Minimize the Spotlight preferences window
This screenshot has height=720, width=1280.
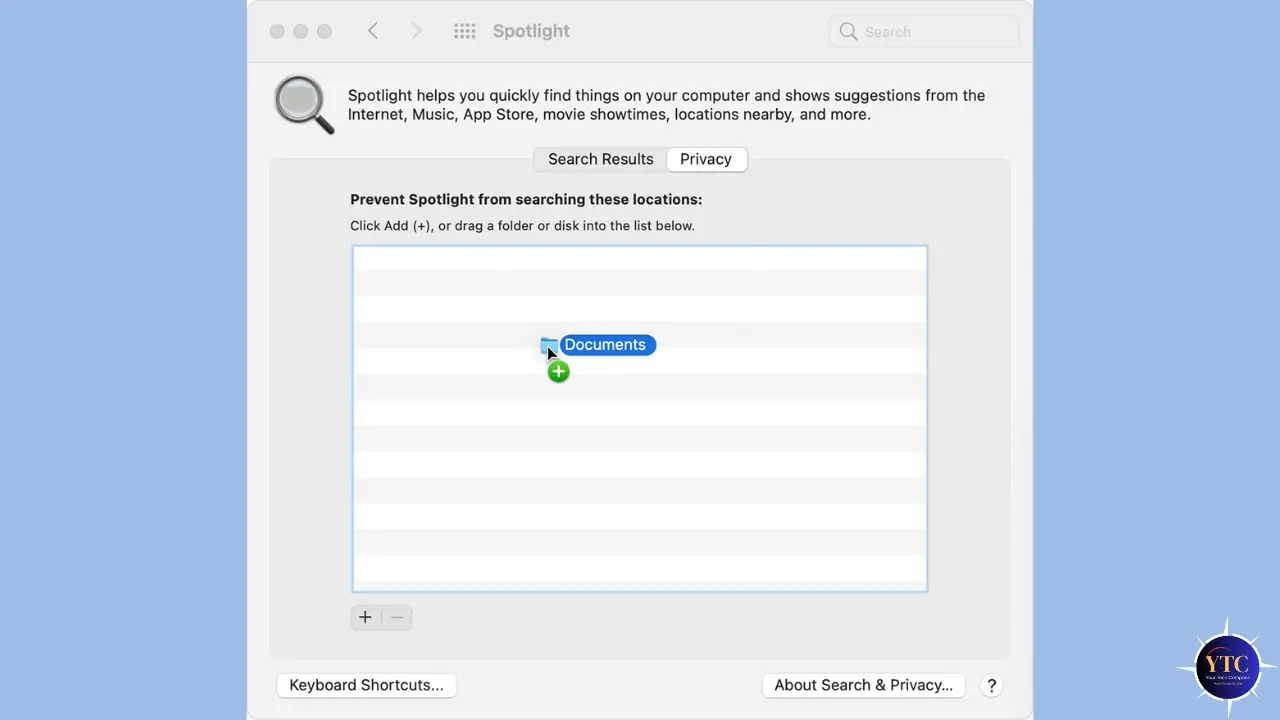300,31
